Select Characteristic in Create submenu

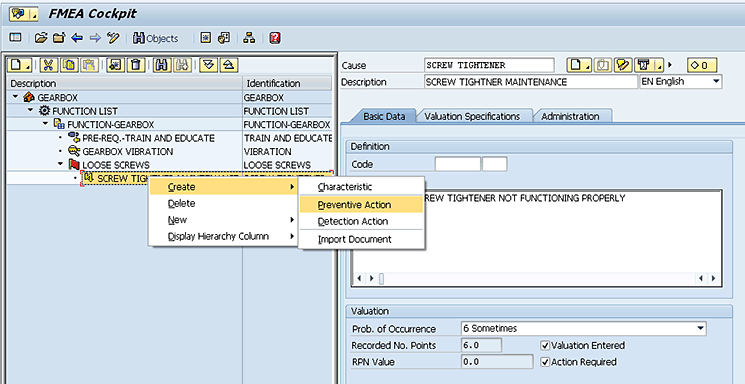tap(361, 187)
